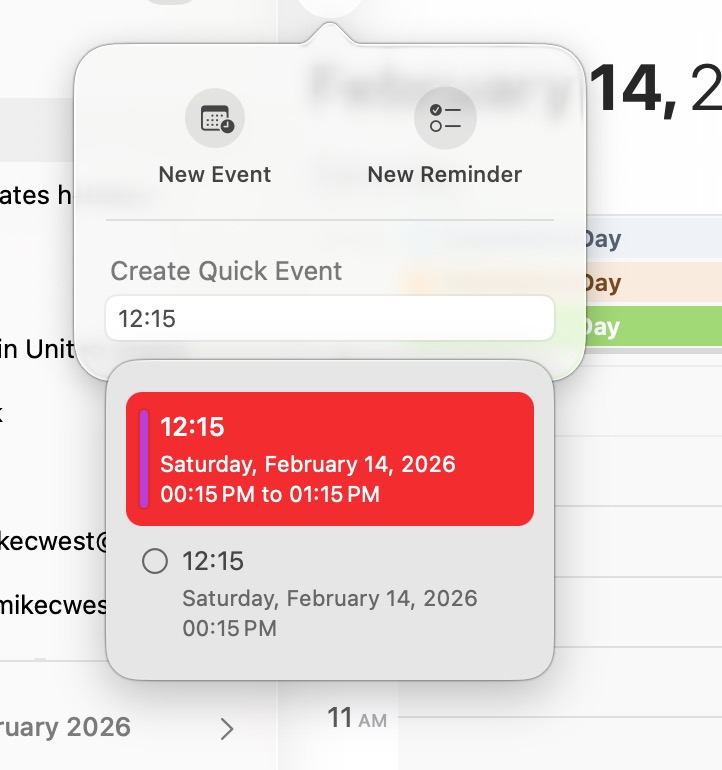
Task: Pick the 12:15 reminder suggestion at 00:15 PM
Action: click(x=330, y=594)
